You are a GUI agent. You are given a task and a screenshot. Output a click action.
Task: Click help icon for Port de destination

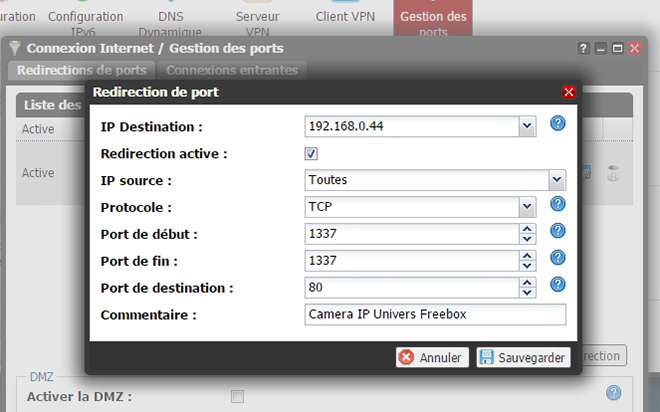click(558, 285)
